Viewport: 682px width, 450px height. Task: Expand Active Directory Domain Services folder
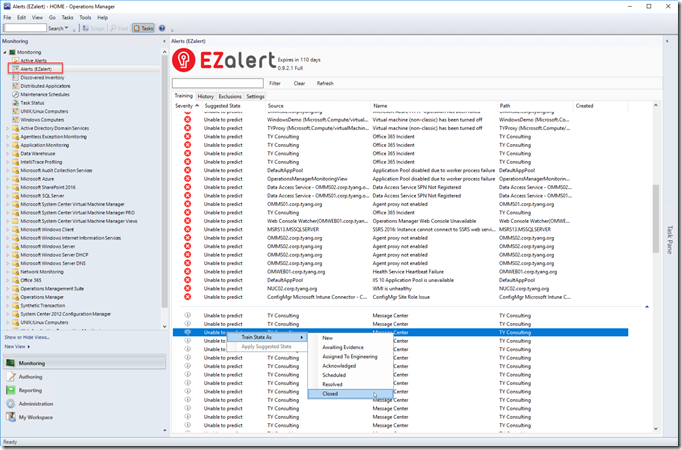pos(7,128)
